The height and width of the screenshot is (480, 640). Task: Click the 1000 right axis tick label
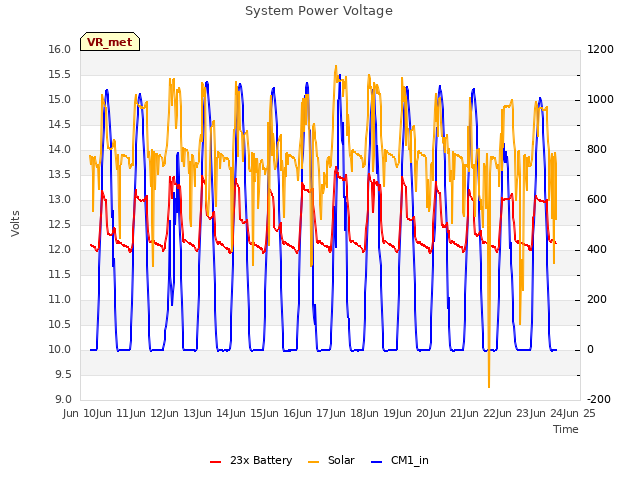[600, 100]
